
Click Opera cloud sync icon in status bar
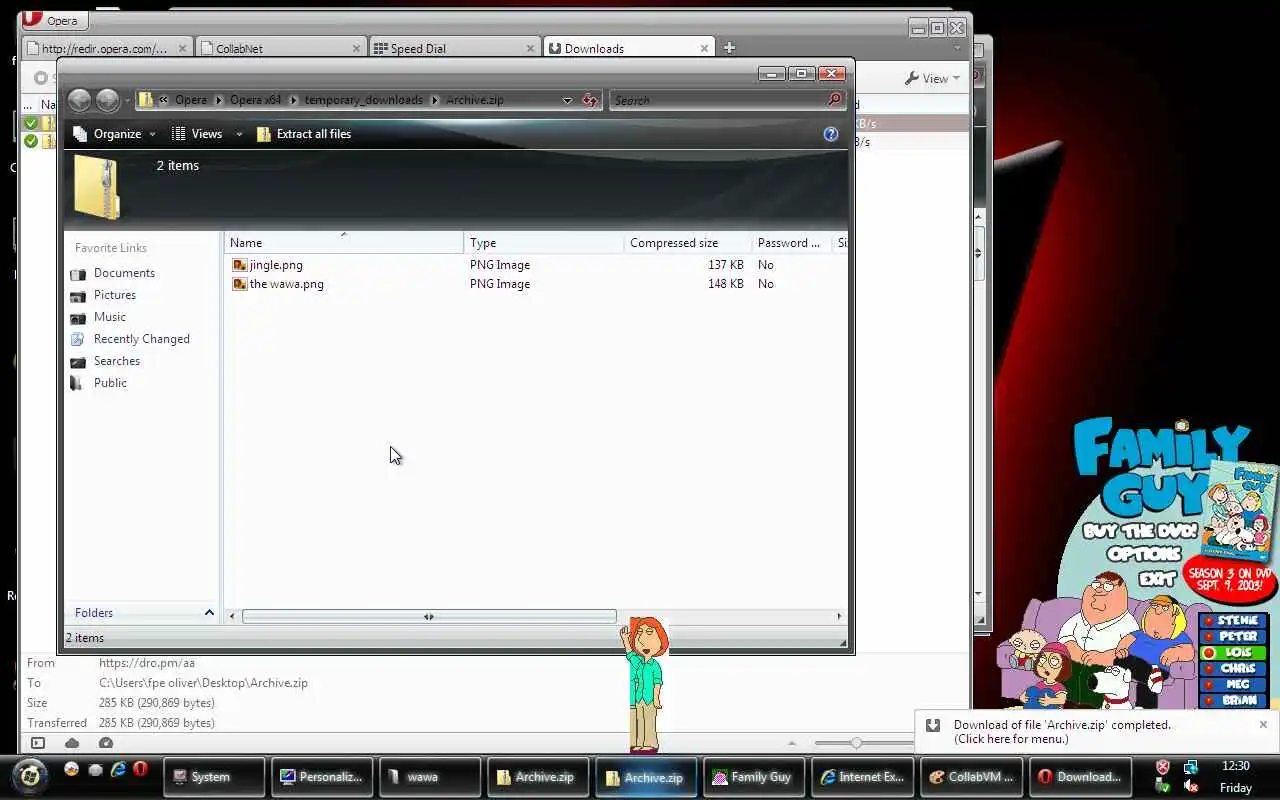tap(72, 743)
